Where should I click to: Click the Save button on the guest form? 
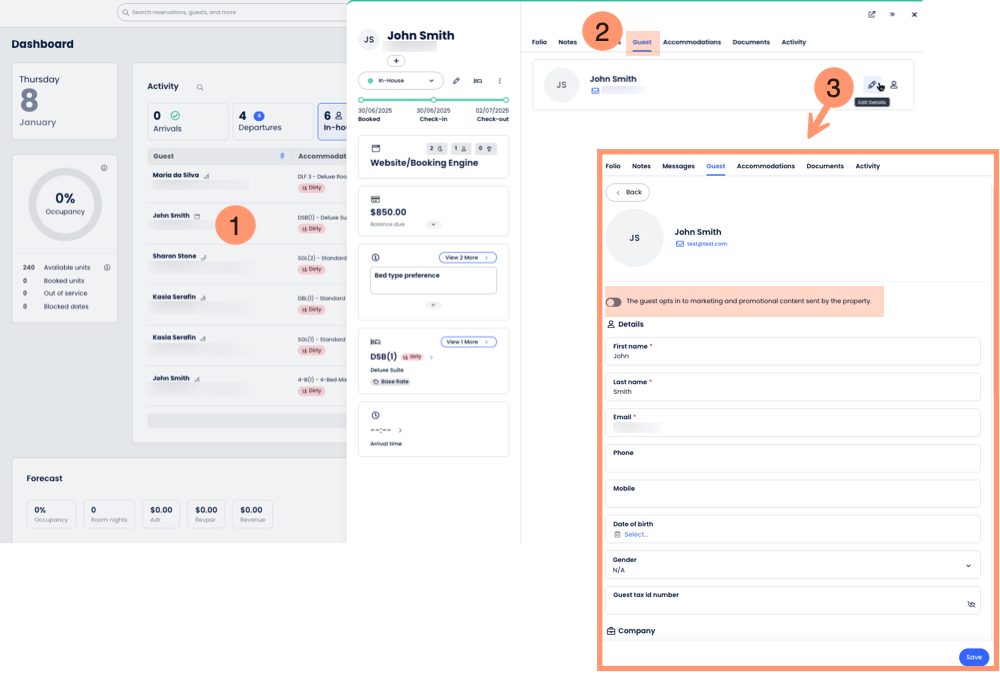coord(973,657)
